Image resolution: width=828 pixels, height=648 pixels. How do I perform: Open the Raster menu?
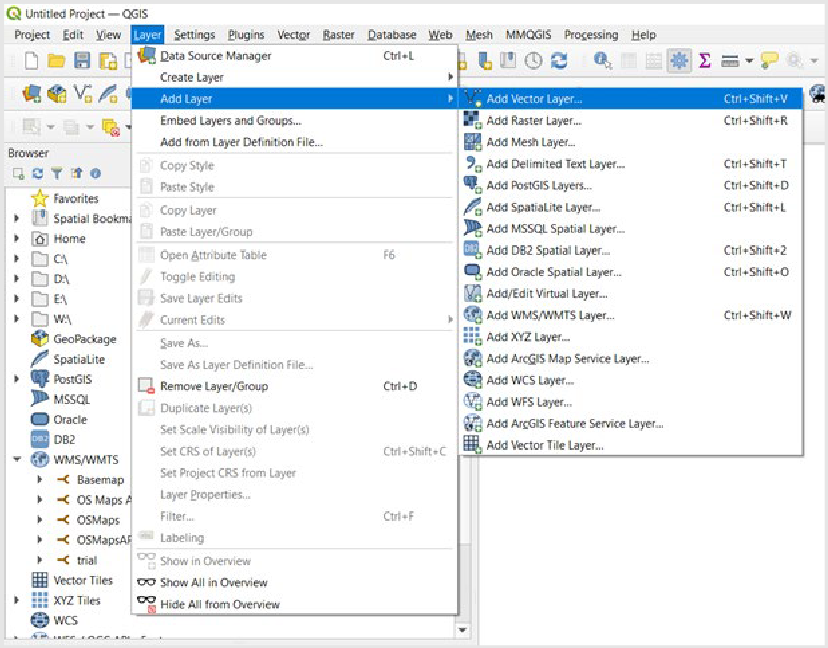tap(338, 35)
